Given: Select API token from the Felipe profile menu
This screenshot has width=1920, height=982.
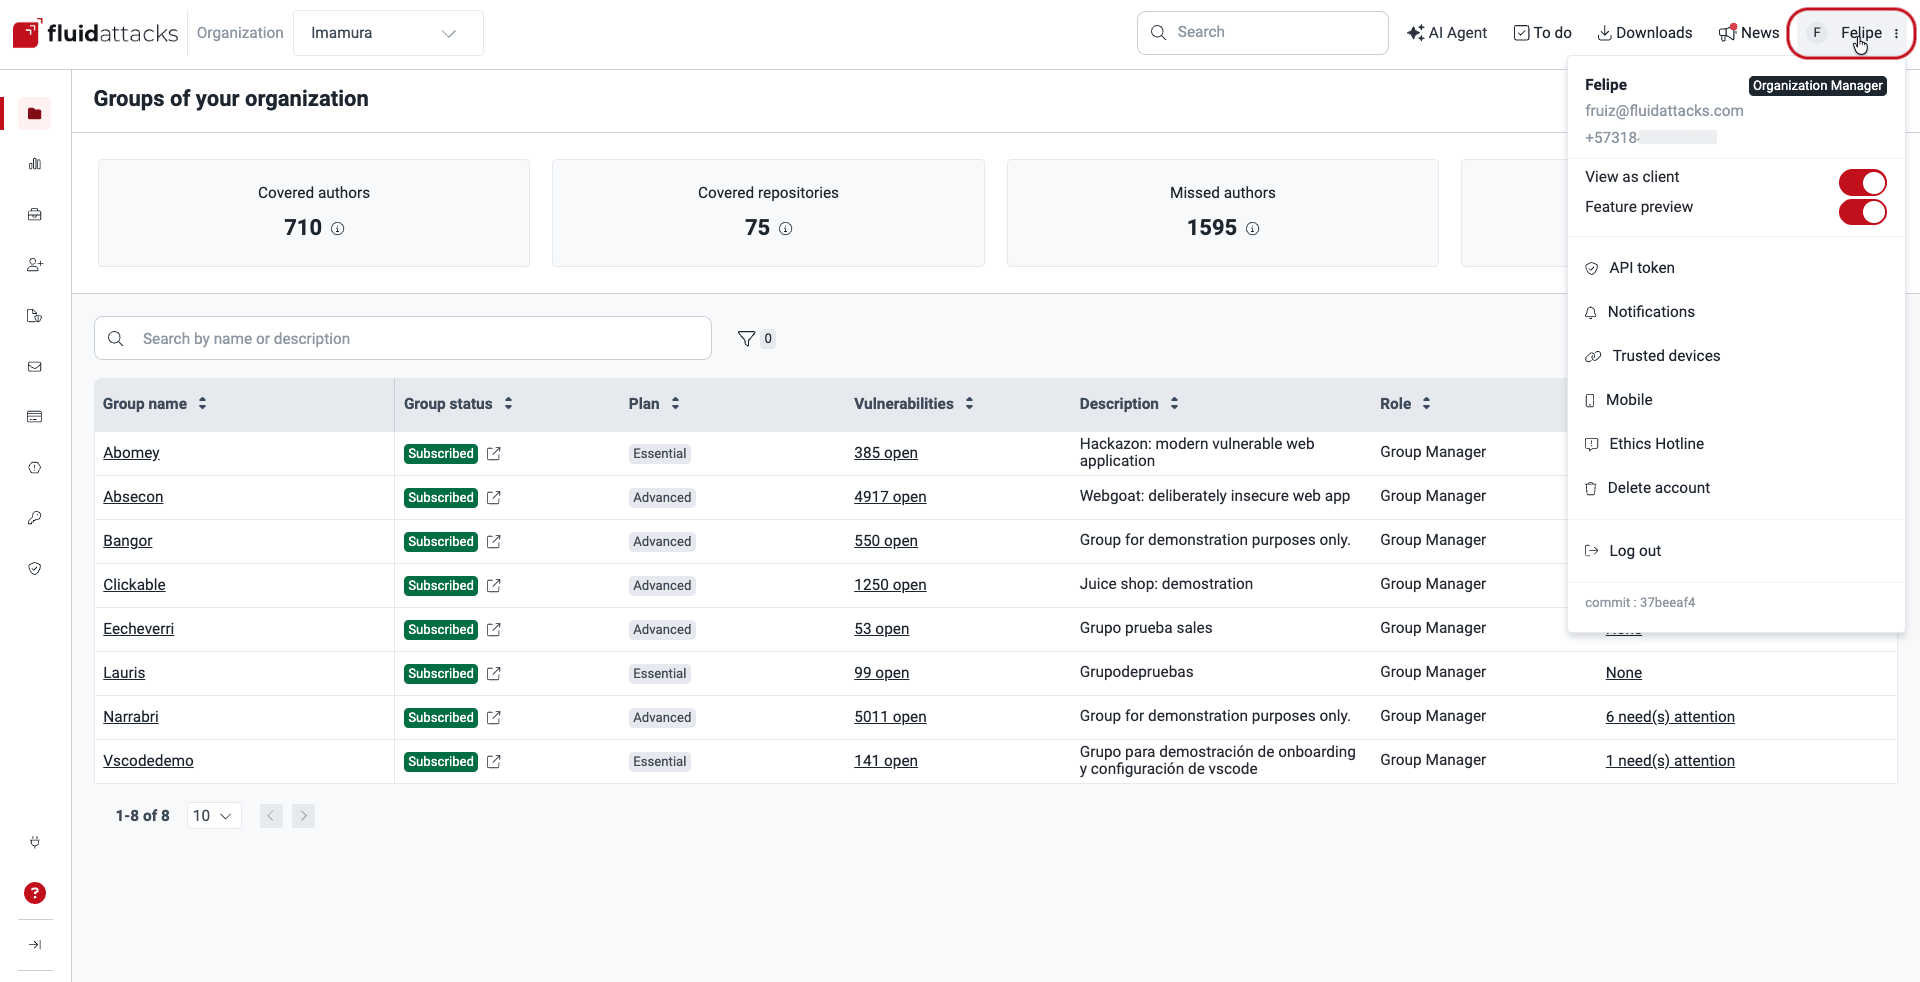Looking at the screenshot, I should point(1642,267).
